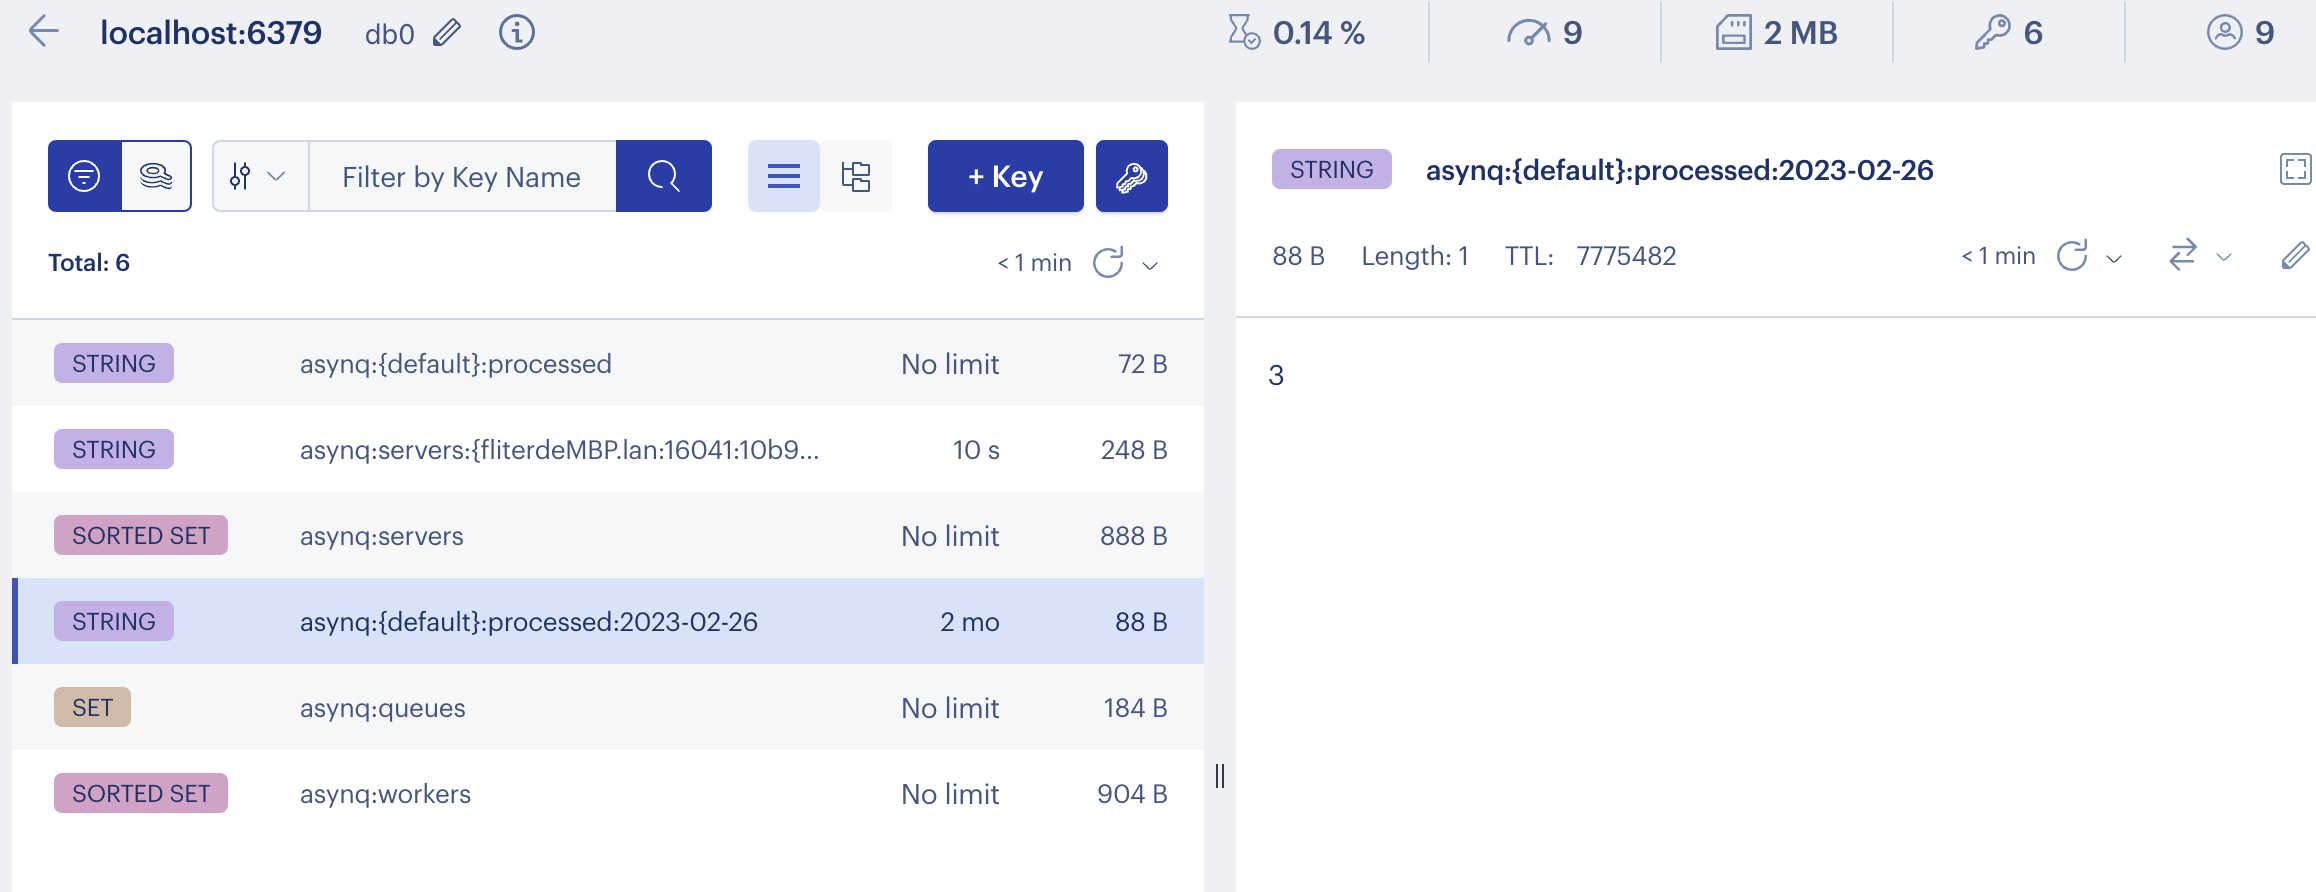Screen dimensions: 2316x892
Task: Click the back arrow to leave database
Action: tap(44, 32)
